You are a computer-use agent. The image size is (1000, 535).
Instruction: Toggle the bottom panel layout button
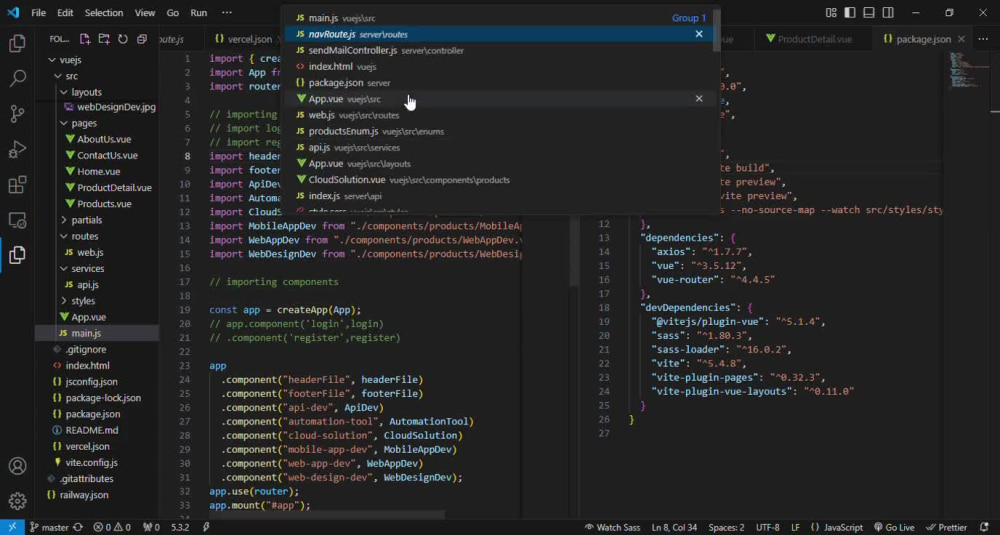tap(869, 13)
